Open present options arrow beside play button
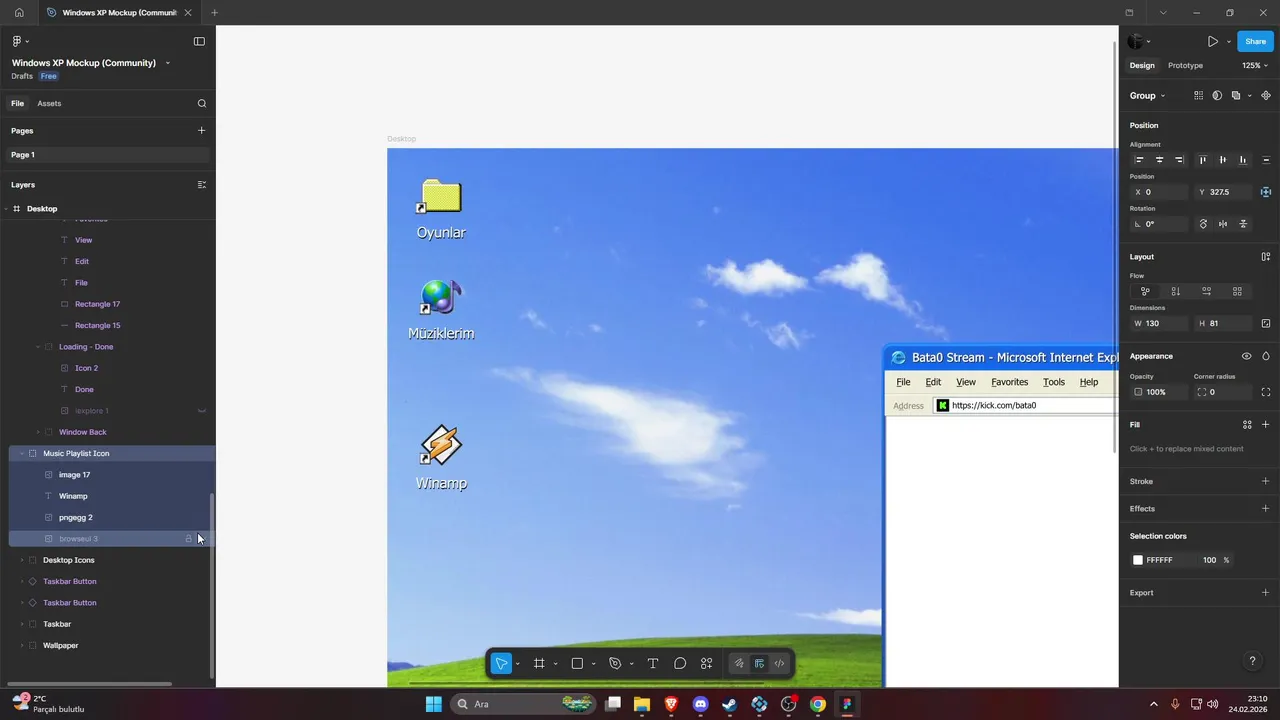The width and height of the screenshot is (1280, 720). tap(1229, 41)
